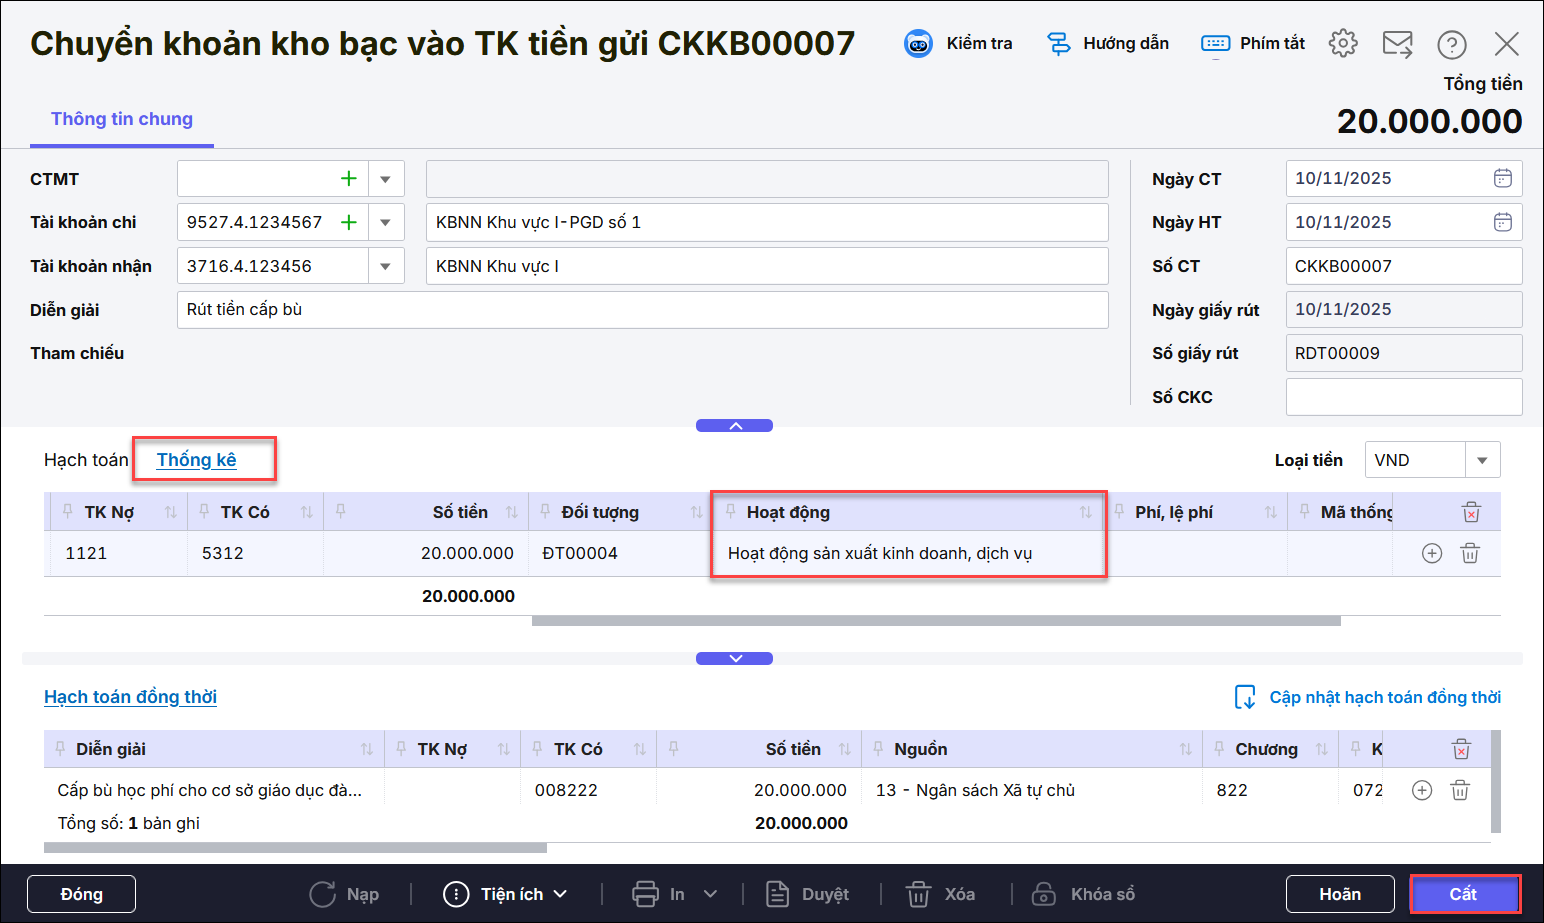Expand the Tài khoản nhận dropdown

(x=385, y=266)
